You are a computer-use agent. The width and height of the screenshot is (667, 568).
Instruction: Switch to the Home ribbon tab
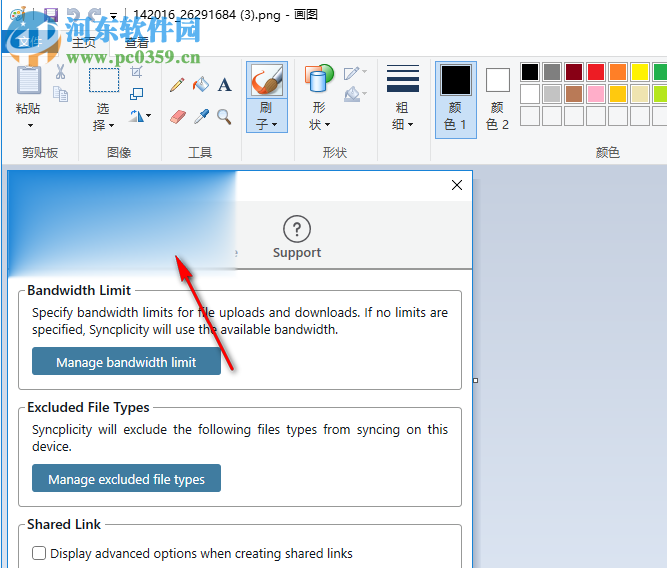(84, 42)
